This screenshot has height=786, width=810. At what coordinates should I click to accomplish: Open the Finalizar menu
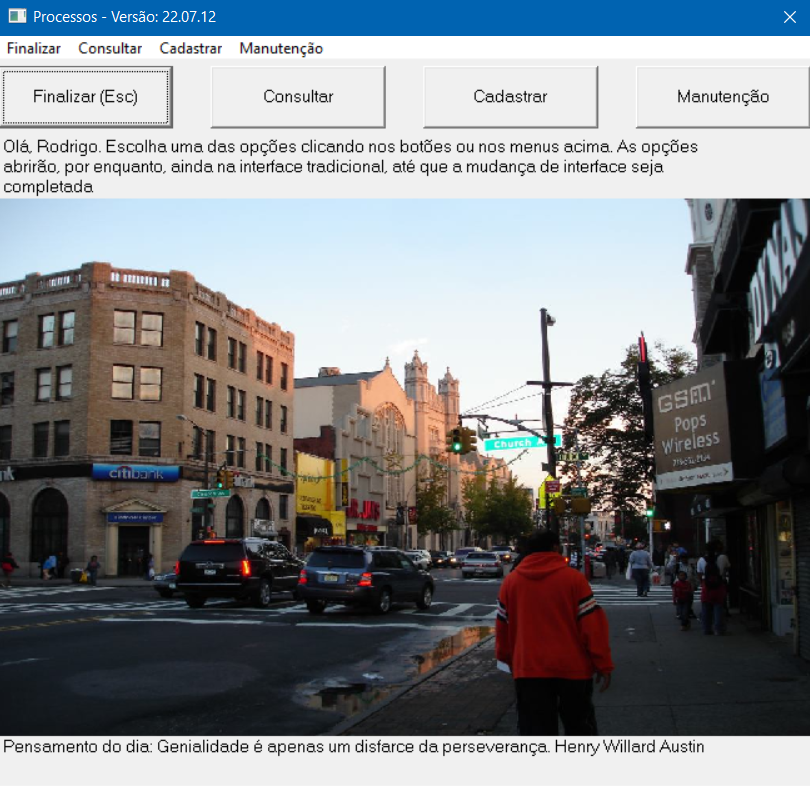click(34, 48)
